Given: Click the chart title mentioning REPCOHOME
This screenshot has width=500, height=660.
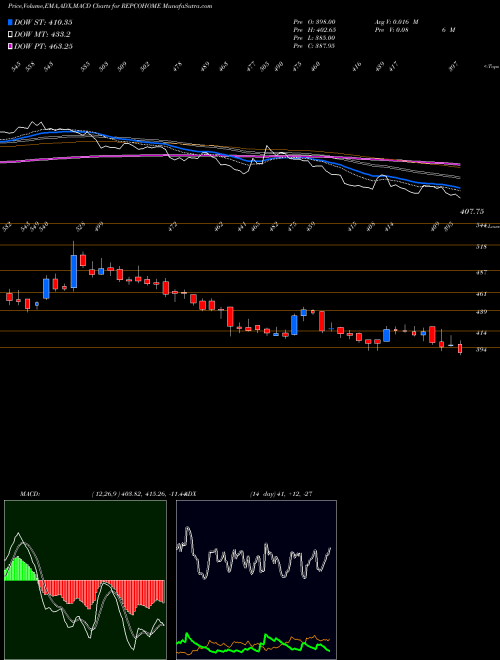Looking at the screenshot, I should coord(110,6).
